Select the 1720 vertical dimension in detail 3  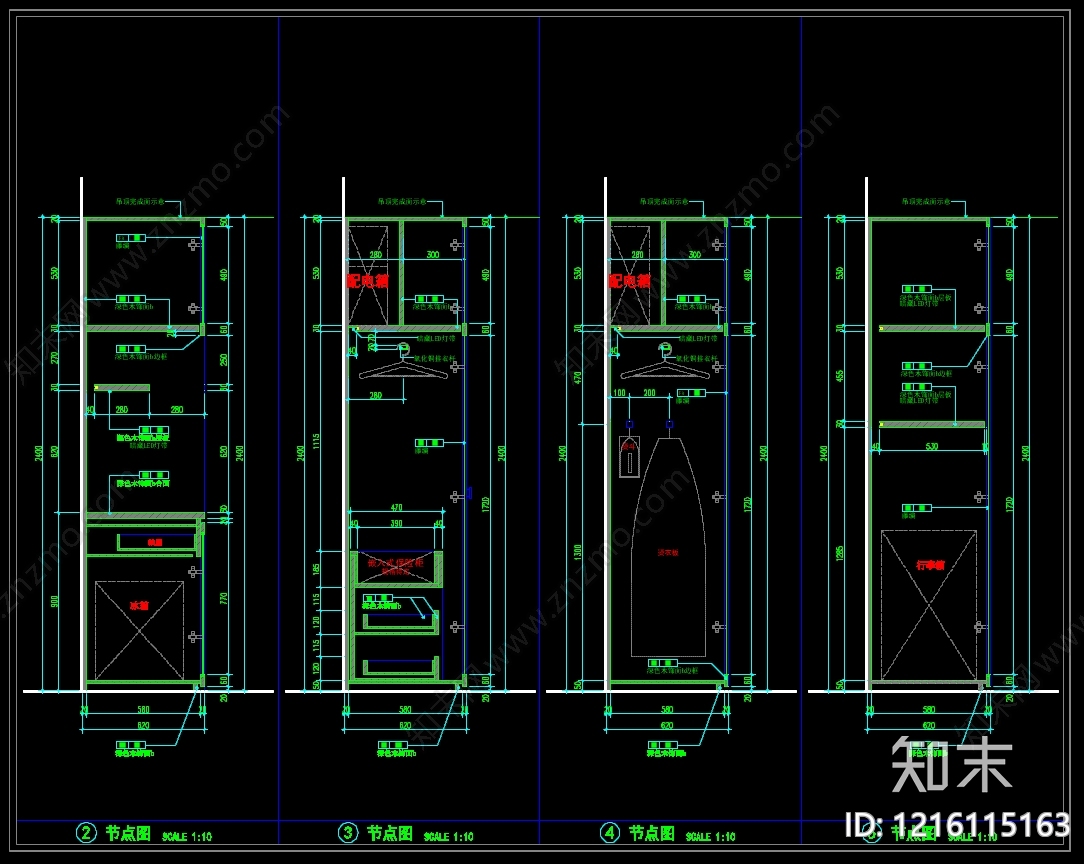point(485,505)
